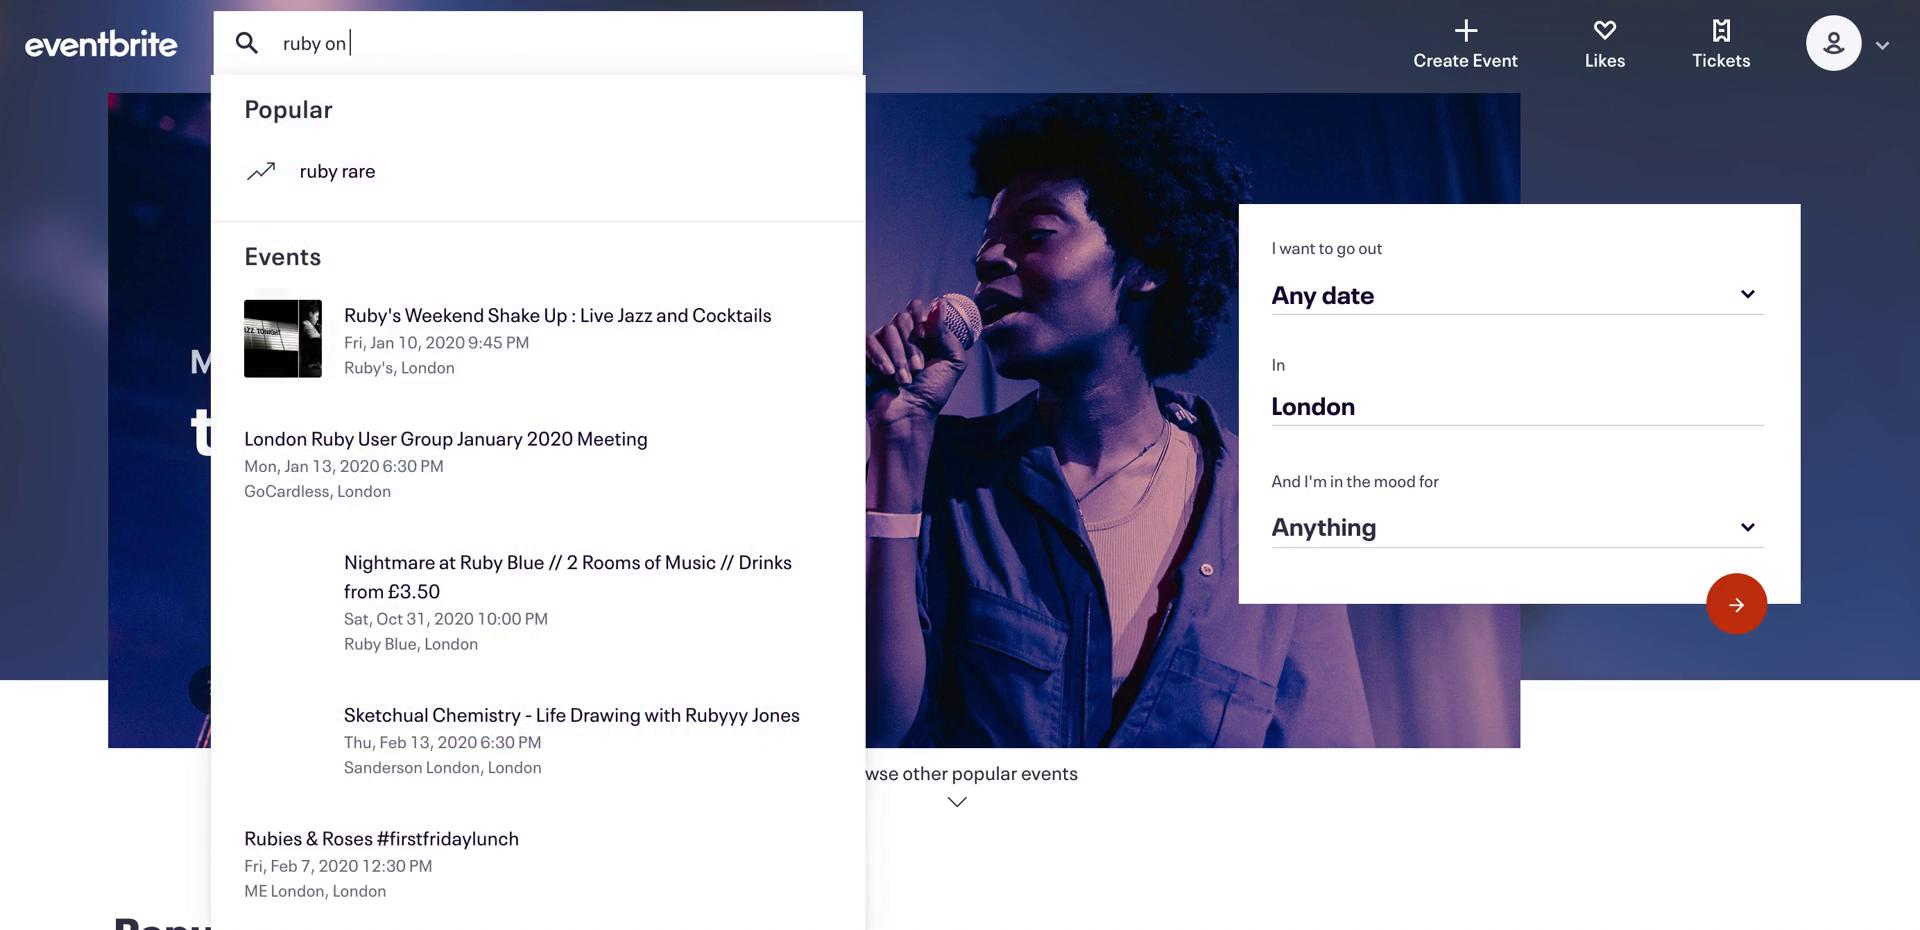The height and width of the screenshot is (930, 1920).
Task: Click 'Fri, Jan 10, 2020 9:45 PM' text
Action: [436, 342]
